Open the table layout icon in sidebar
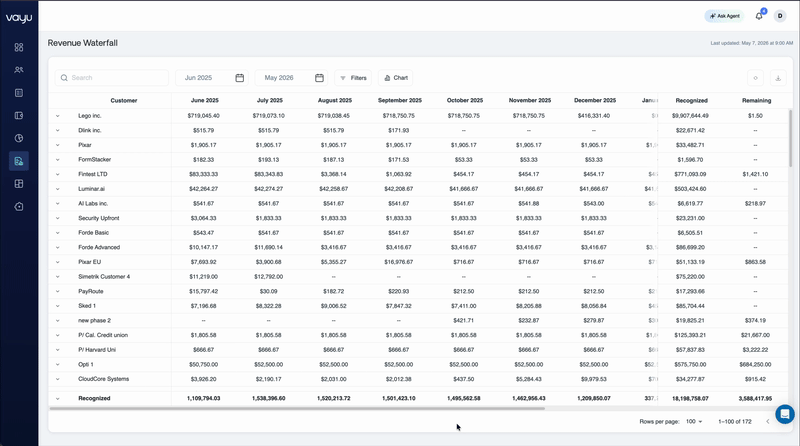This screenshot has width=800, height=446. tap(19, 184)
